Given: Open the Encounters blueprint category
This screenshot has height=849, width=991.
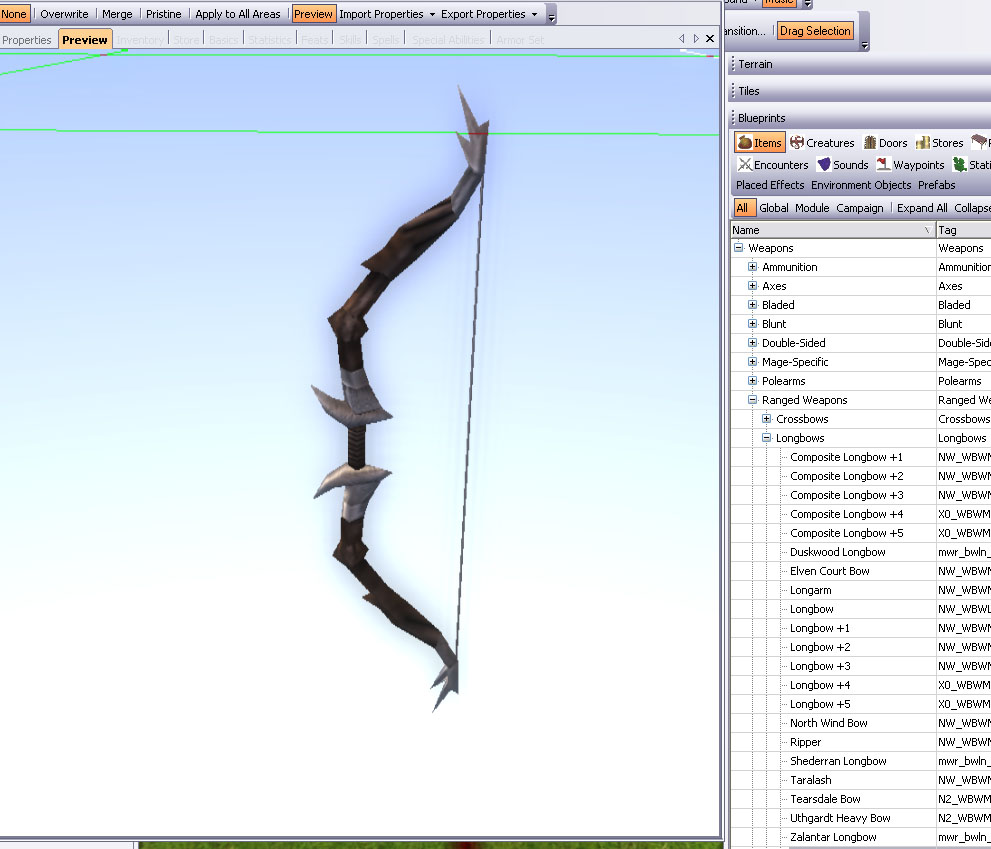Looking at the screenshot, I should [774, 165].
